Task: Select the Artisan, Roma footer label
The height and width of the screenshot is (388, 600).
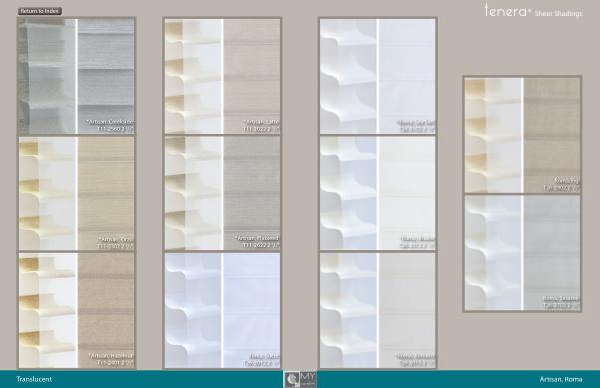Action: (x=561, y=379)
